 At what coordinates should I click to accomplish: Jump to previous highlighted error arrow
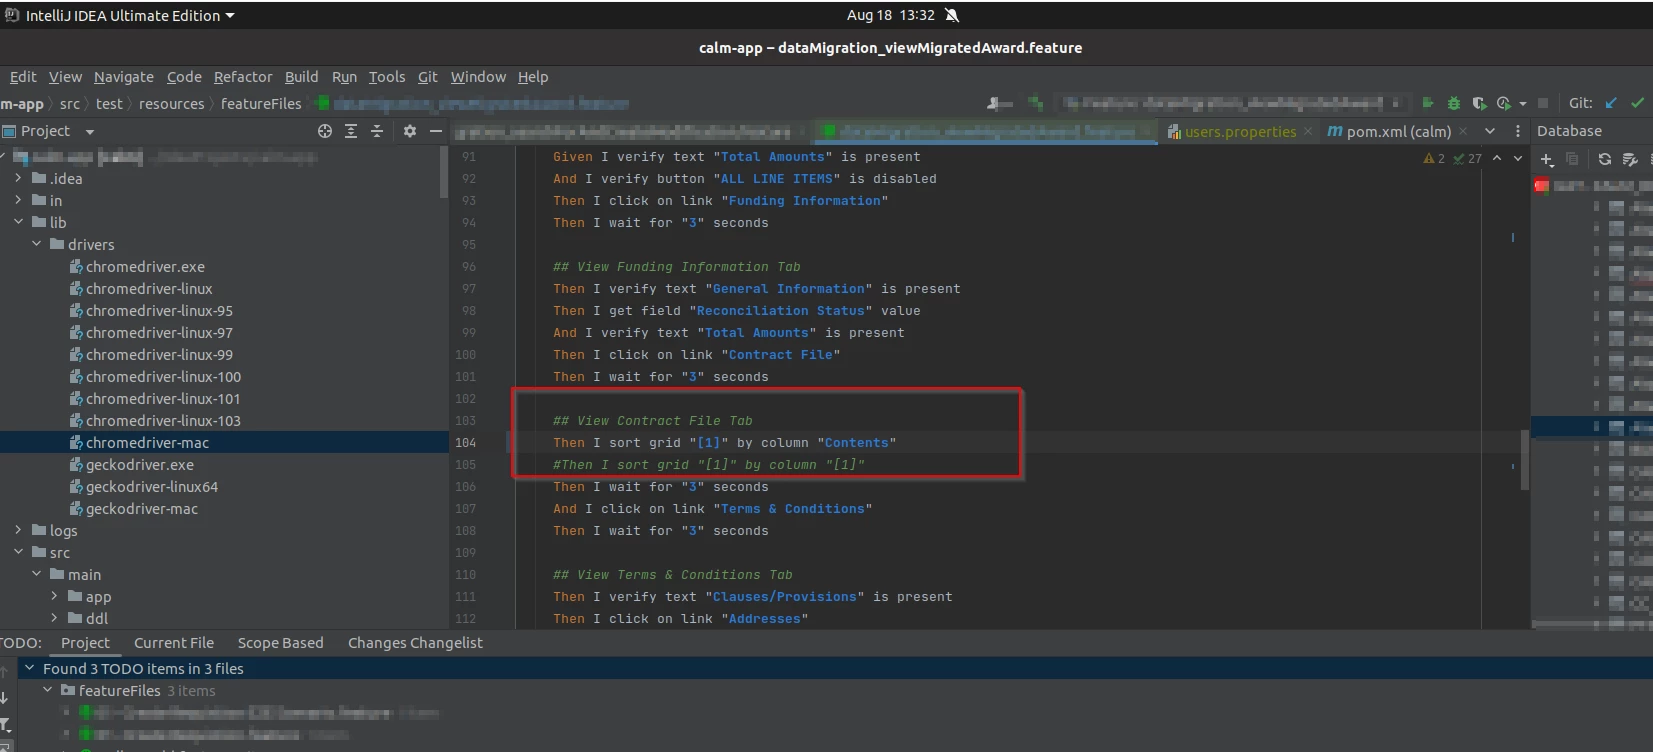pyautogui.click(x=1497, y=158)
